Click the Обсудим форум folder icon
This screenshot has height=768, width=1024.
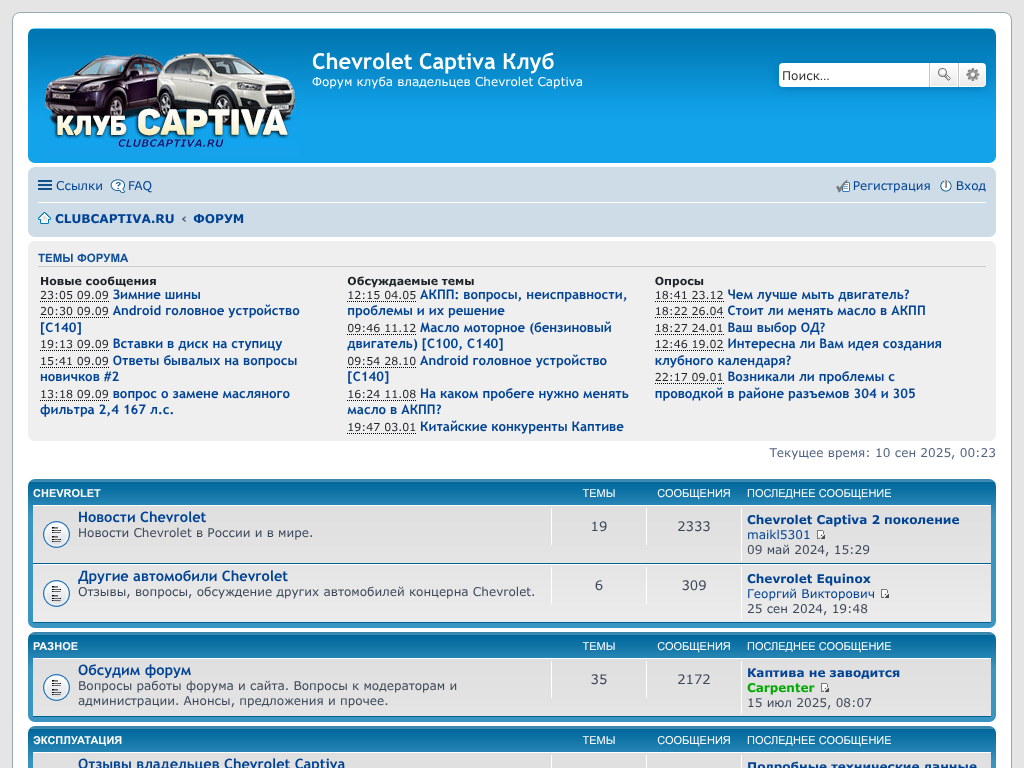tap(56, 687)
